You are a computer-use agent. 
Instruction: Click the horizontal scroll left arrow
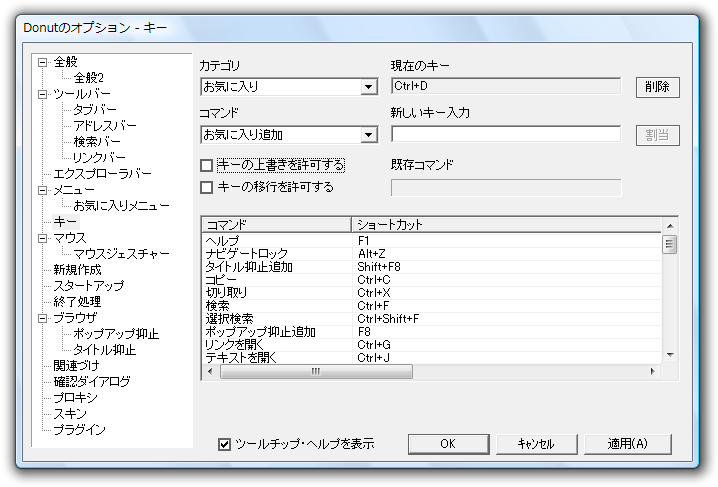tap(210, 372)
